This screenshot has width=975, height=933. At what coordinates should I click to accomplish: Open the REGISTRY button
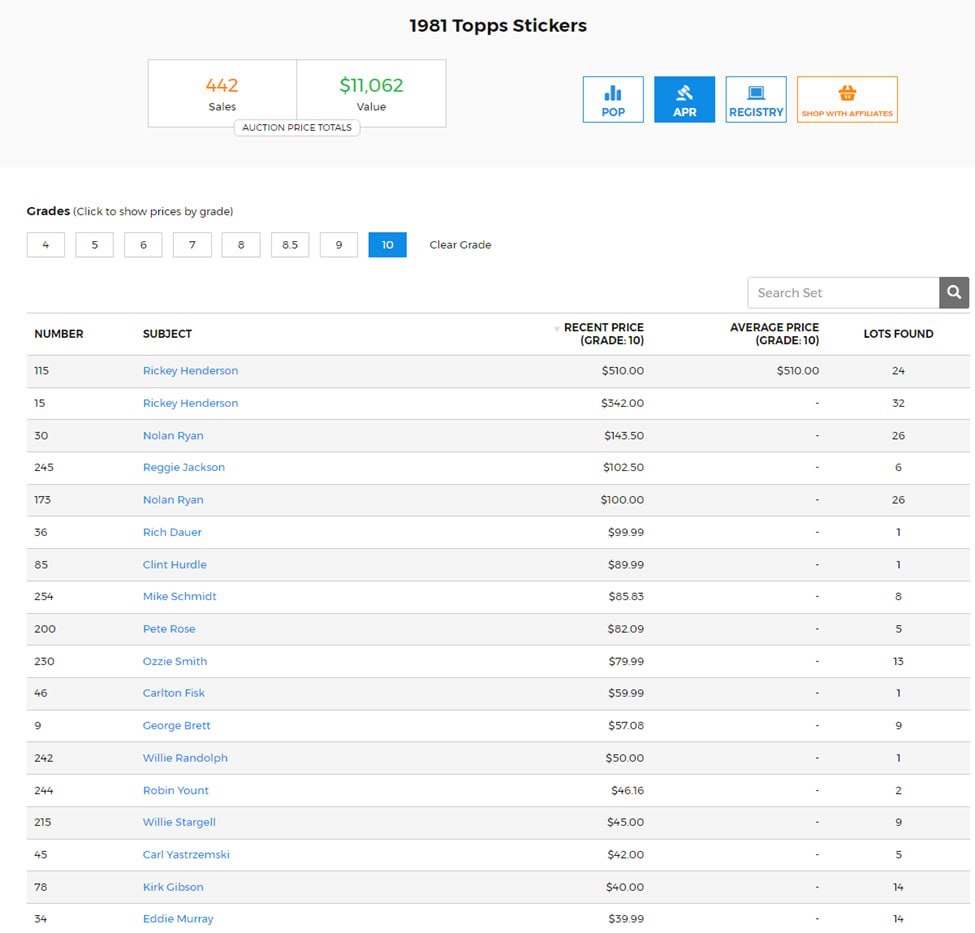tap(756, 100)
